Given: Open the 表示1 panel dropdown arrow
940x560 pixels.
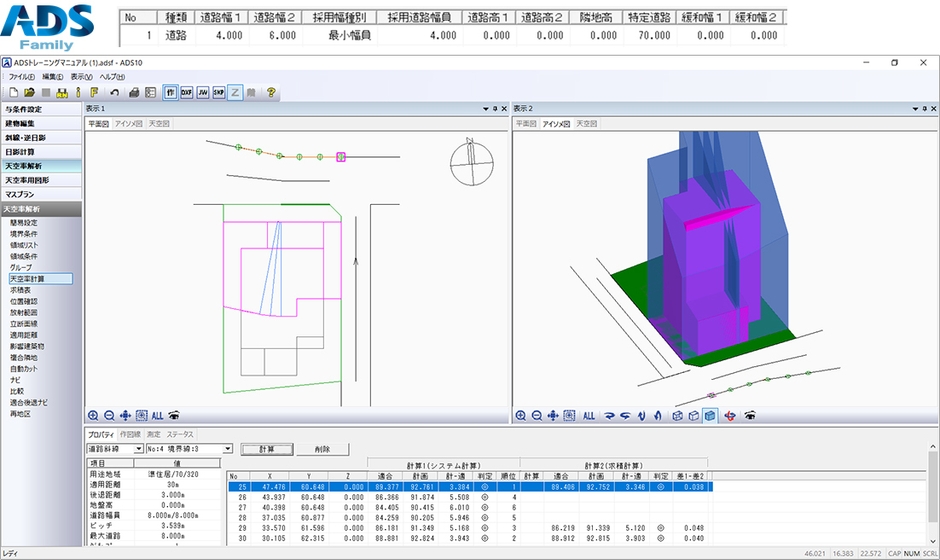Looking at the screenshot, I should [484, 108].
